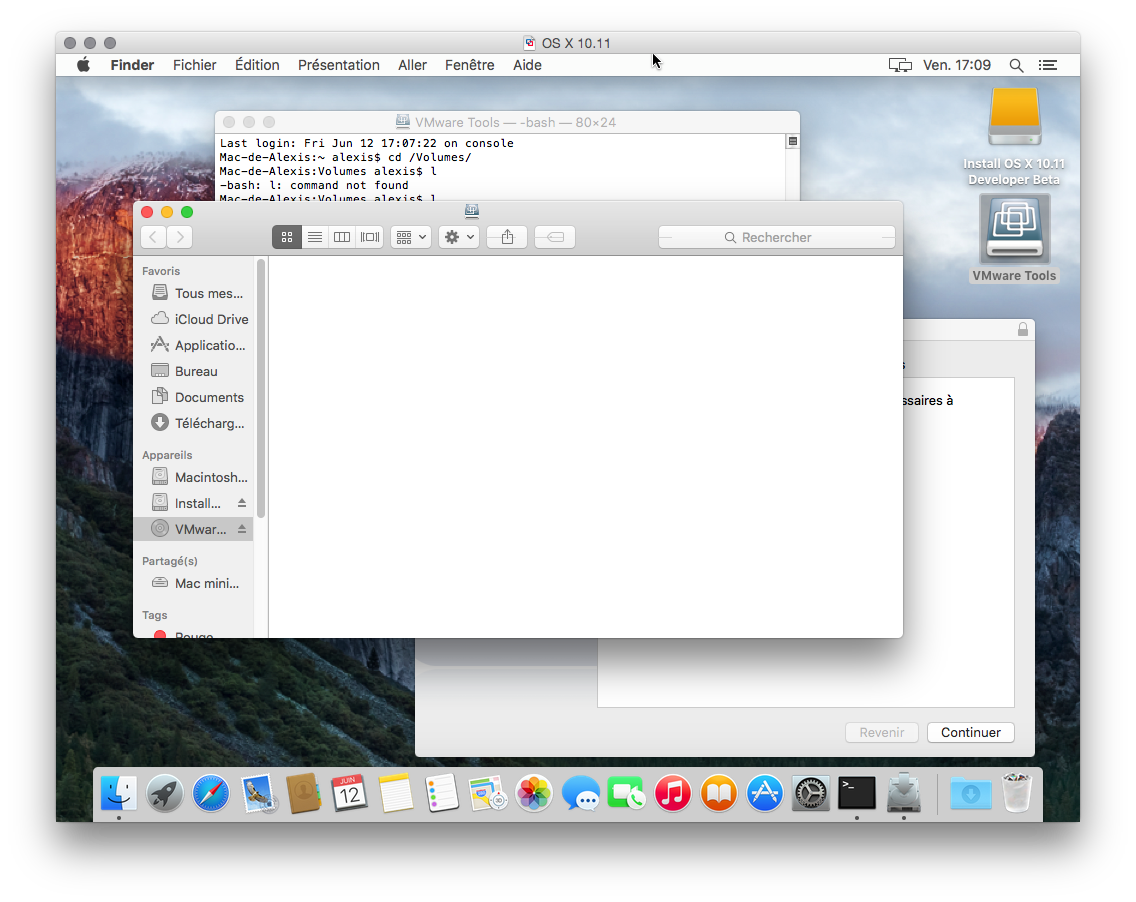Open the Aide menu
Viewport: 1136px width, 902px height.
point(527,65)
